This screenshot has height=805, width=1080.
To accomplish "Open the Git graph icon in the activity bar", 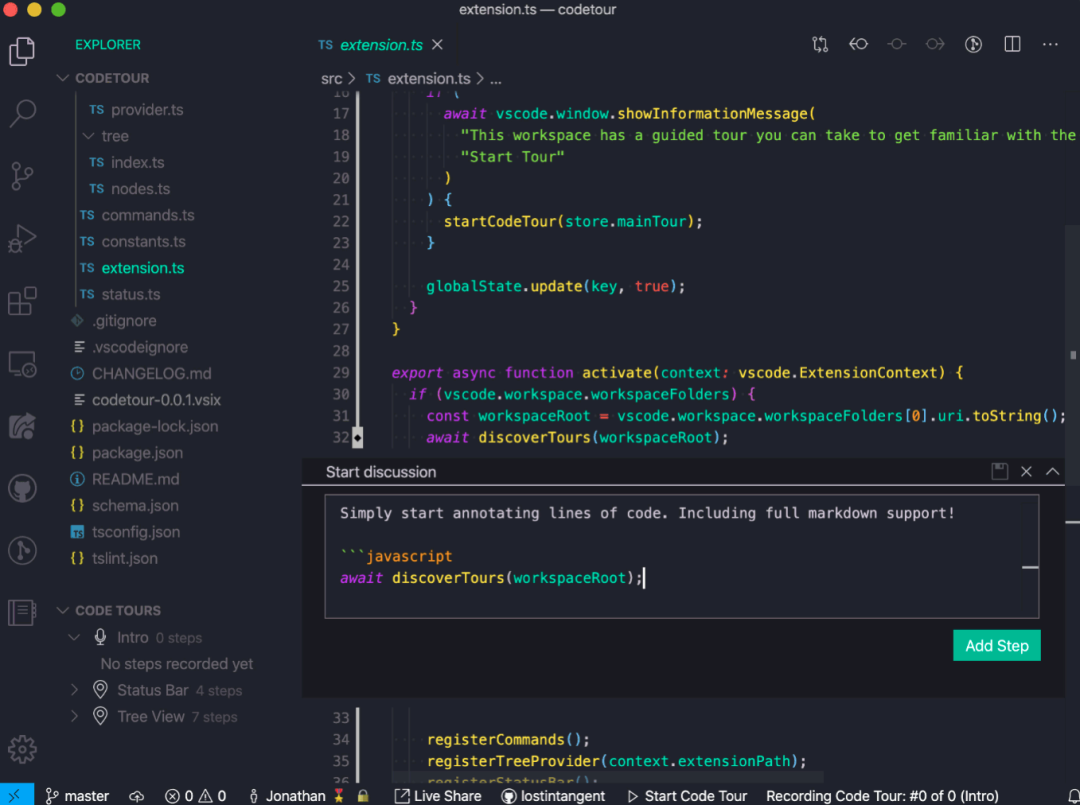I will (22, 550).
